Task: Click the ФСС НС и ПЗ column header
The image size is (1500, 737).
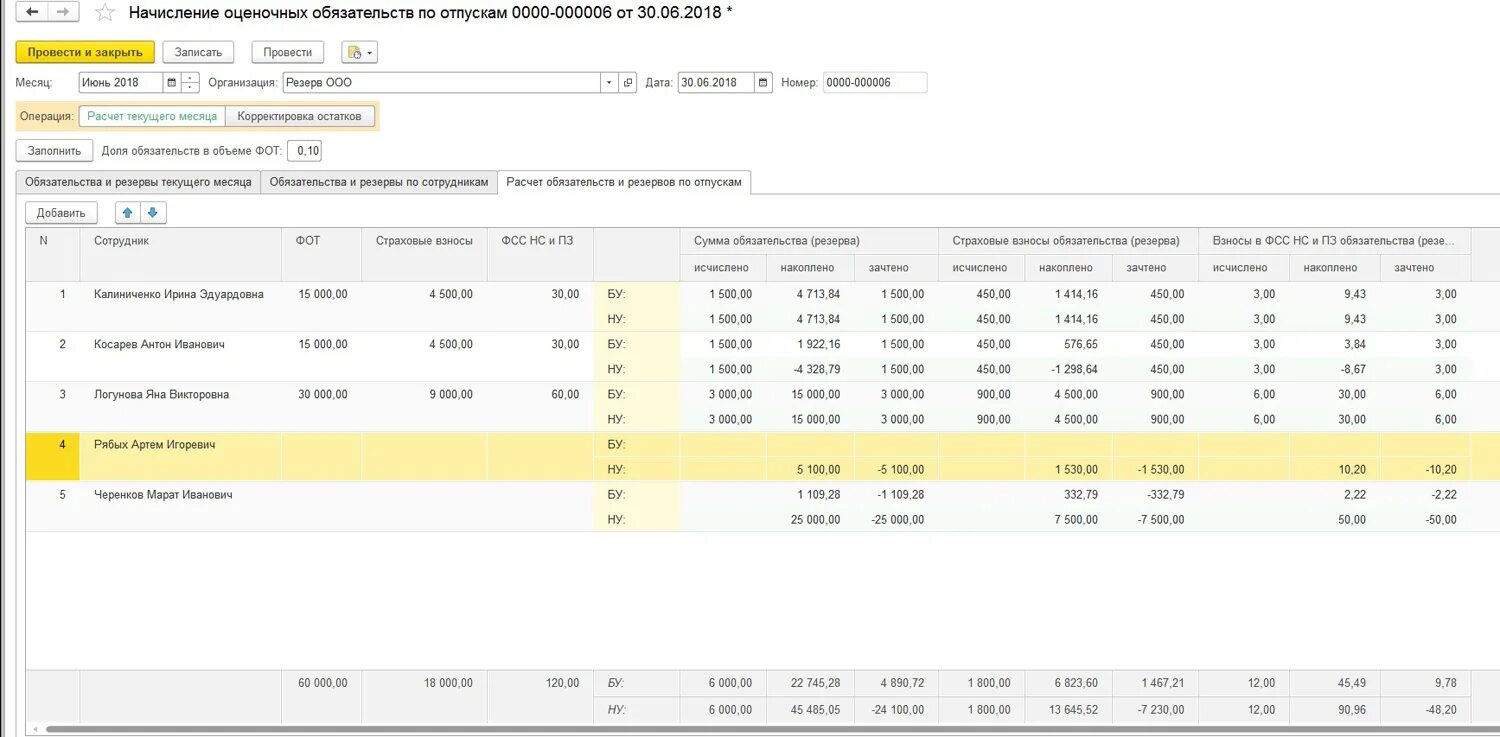Action: click(540, 254)
